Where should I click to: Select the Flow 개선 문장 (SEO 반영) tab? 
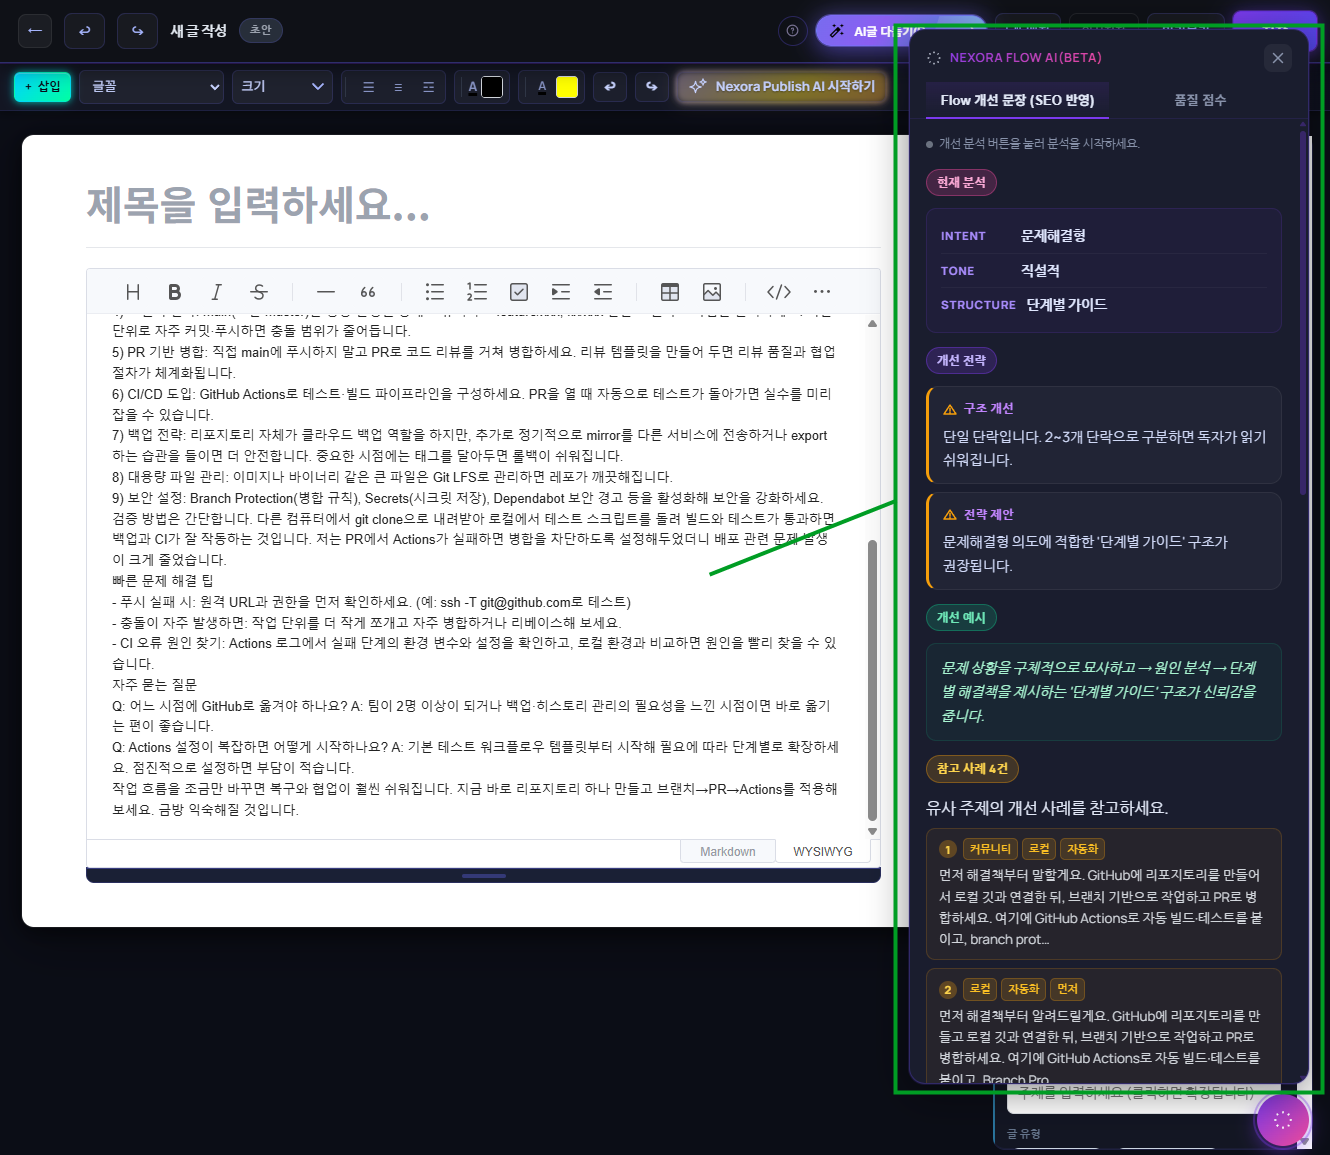tap(1016, 100)
